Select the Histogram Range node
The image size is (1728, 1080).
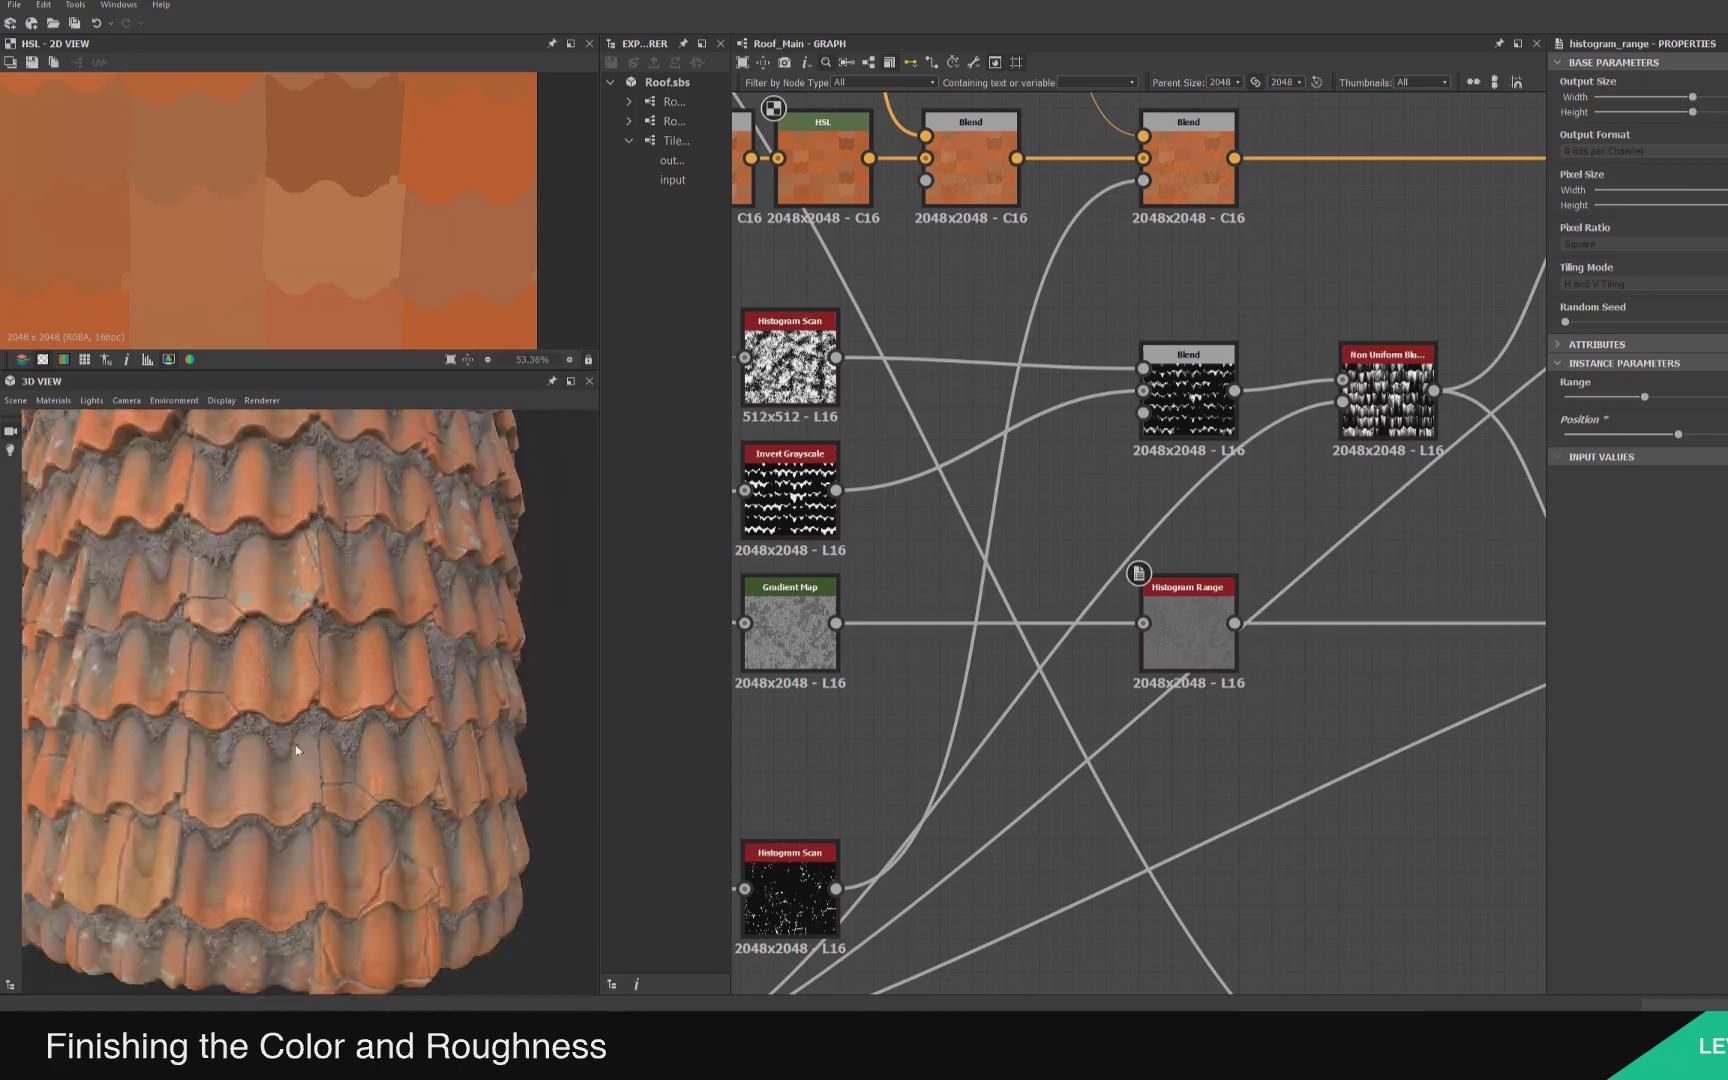(1188, 623)
